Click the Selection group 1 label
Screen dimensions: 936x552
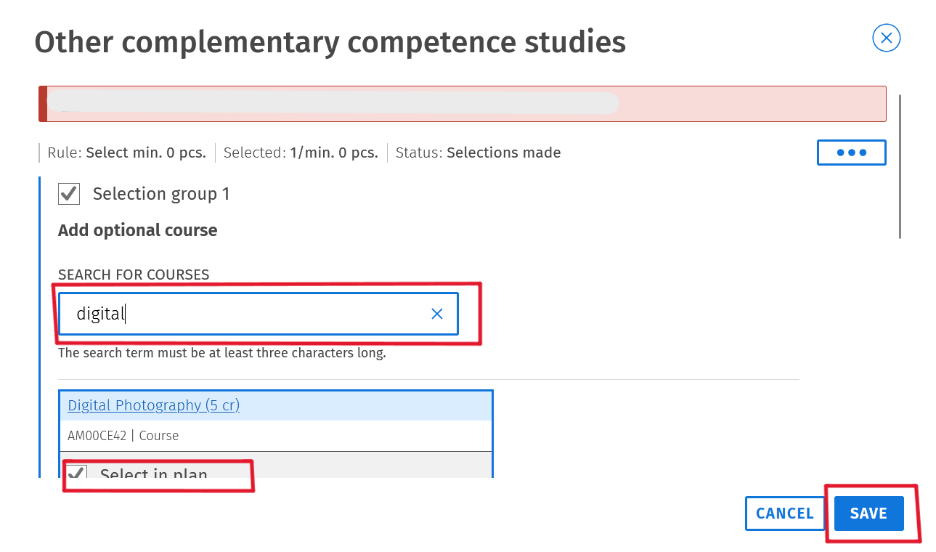[x=161, y=194]
